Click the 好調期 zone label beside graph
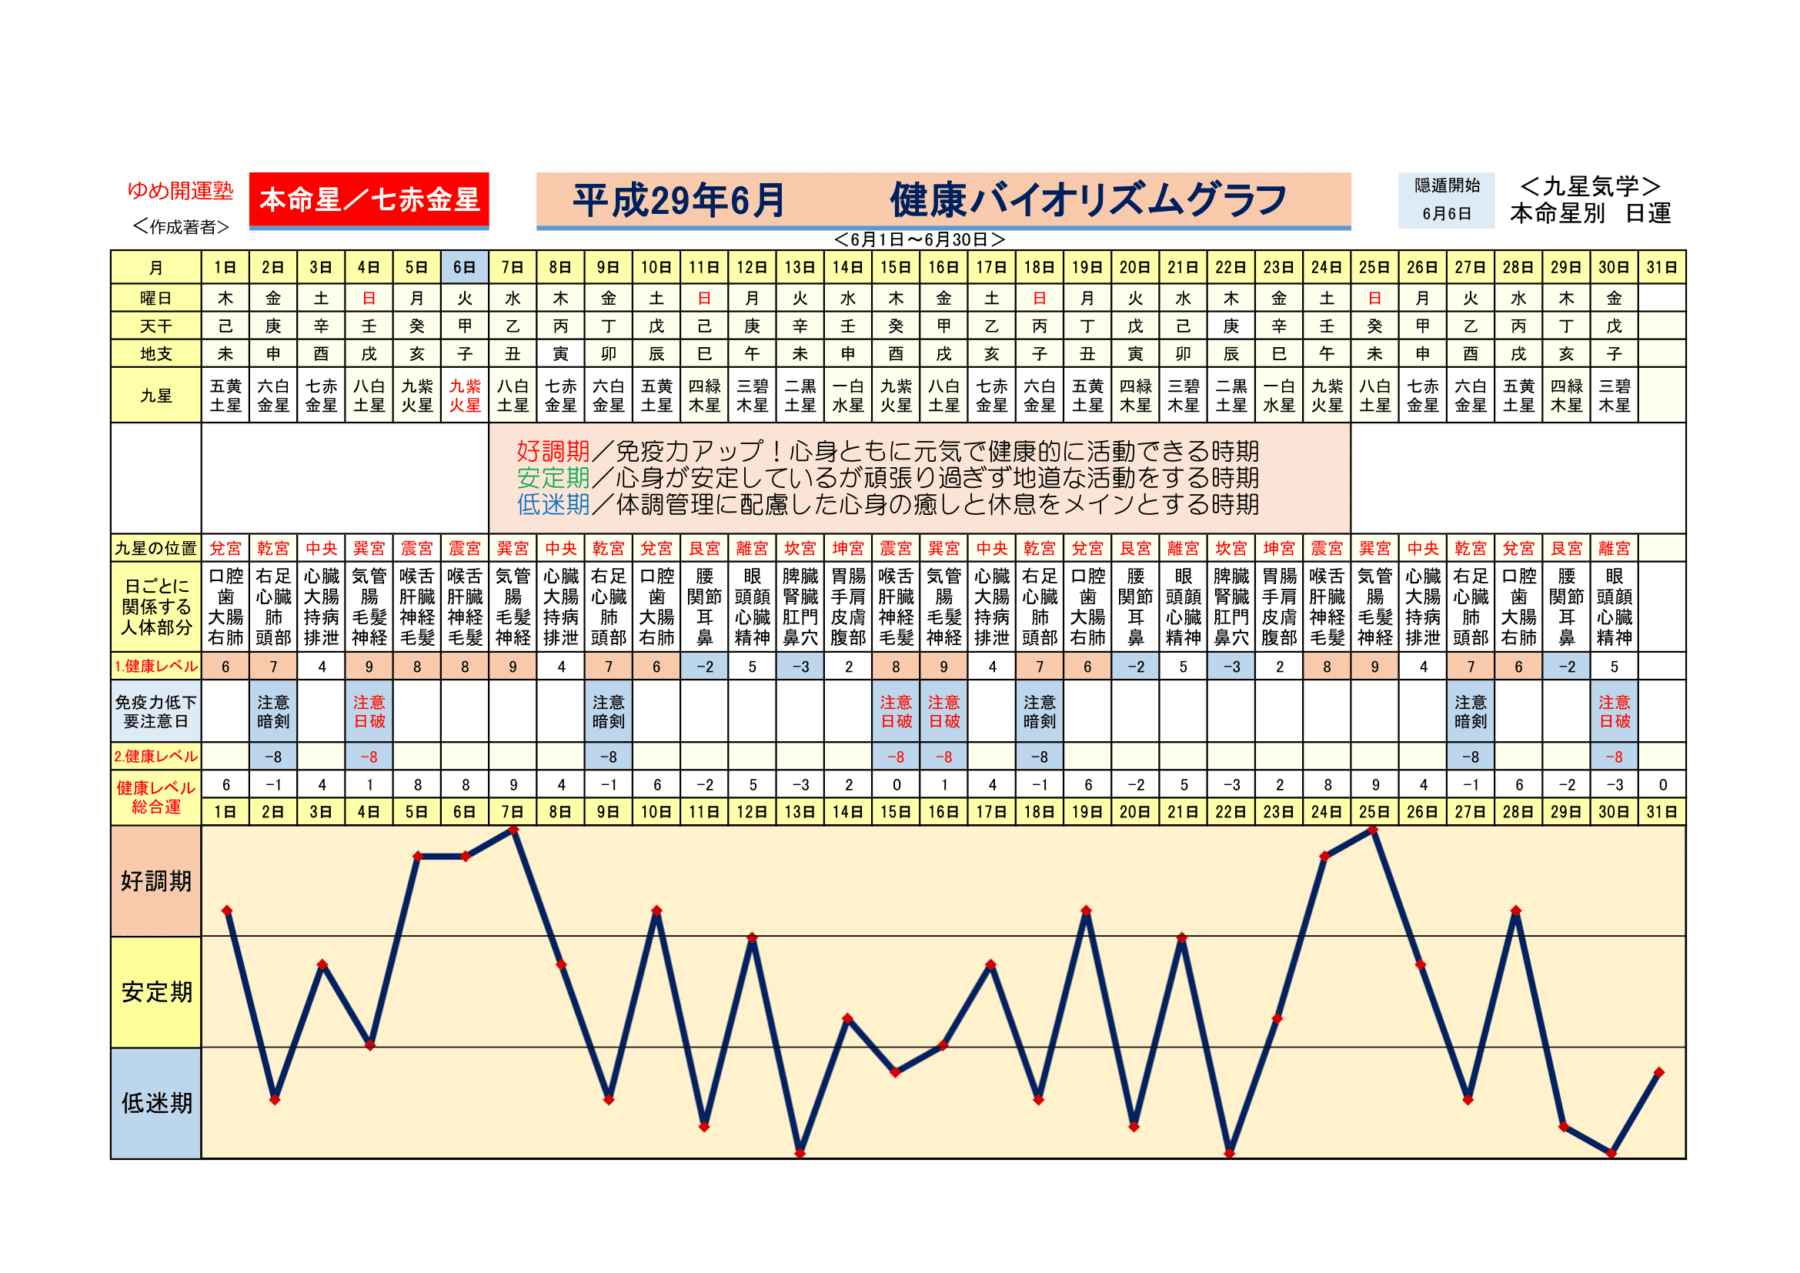 [x=156, y=881]
